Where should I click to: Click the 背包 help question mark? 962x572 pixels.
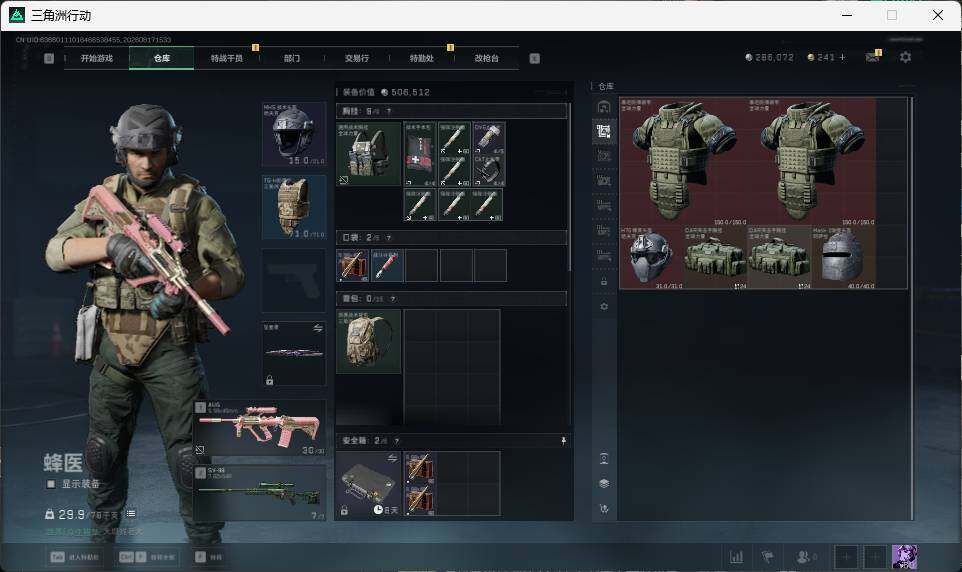point(393,299)
